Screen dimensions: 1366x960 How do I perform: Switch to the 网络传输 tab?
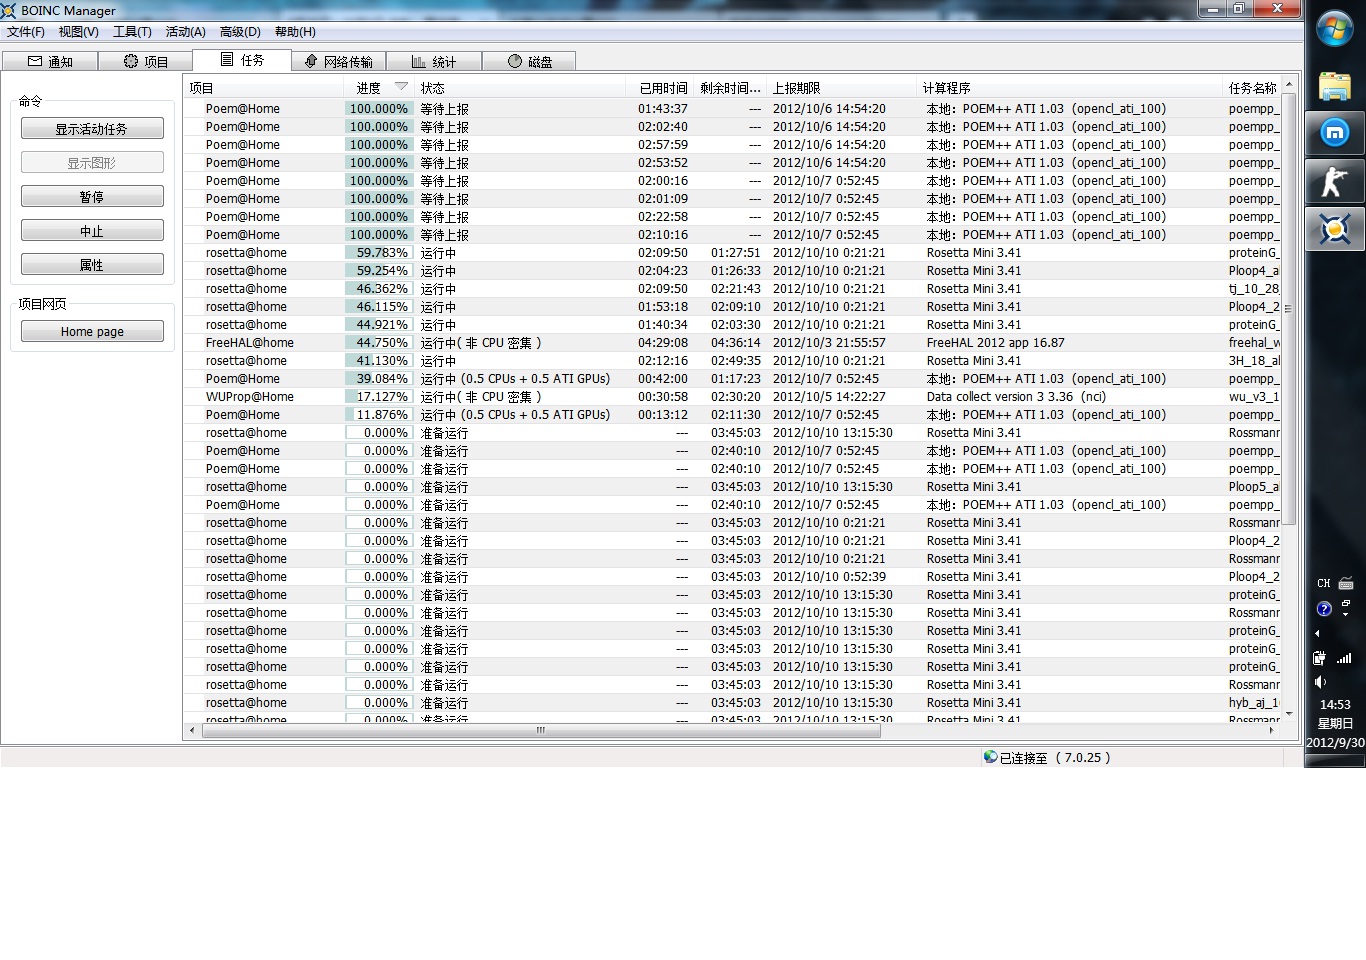click(x=338, y=62)
